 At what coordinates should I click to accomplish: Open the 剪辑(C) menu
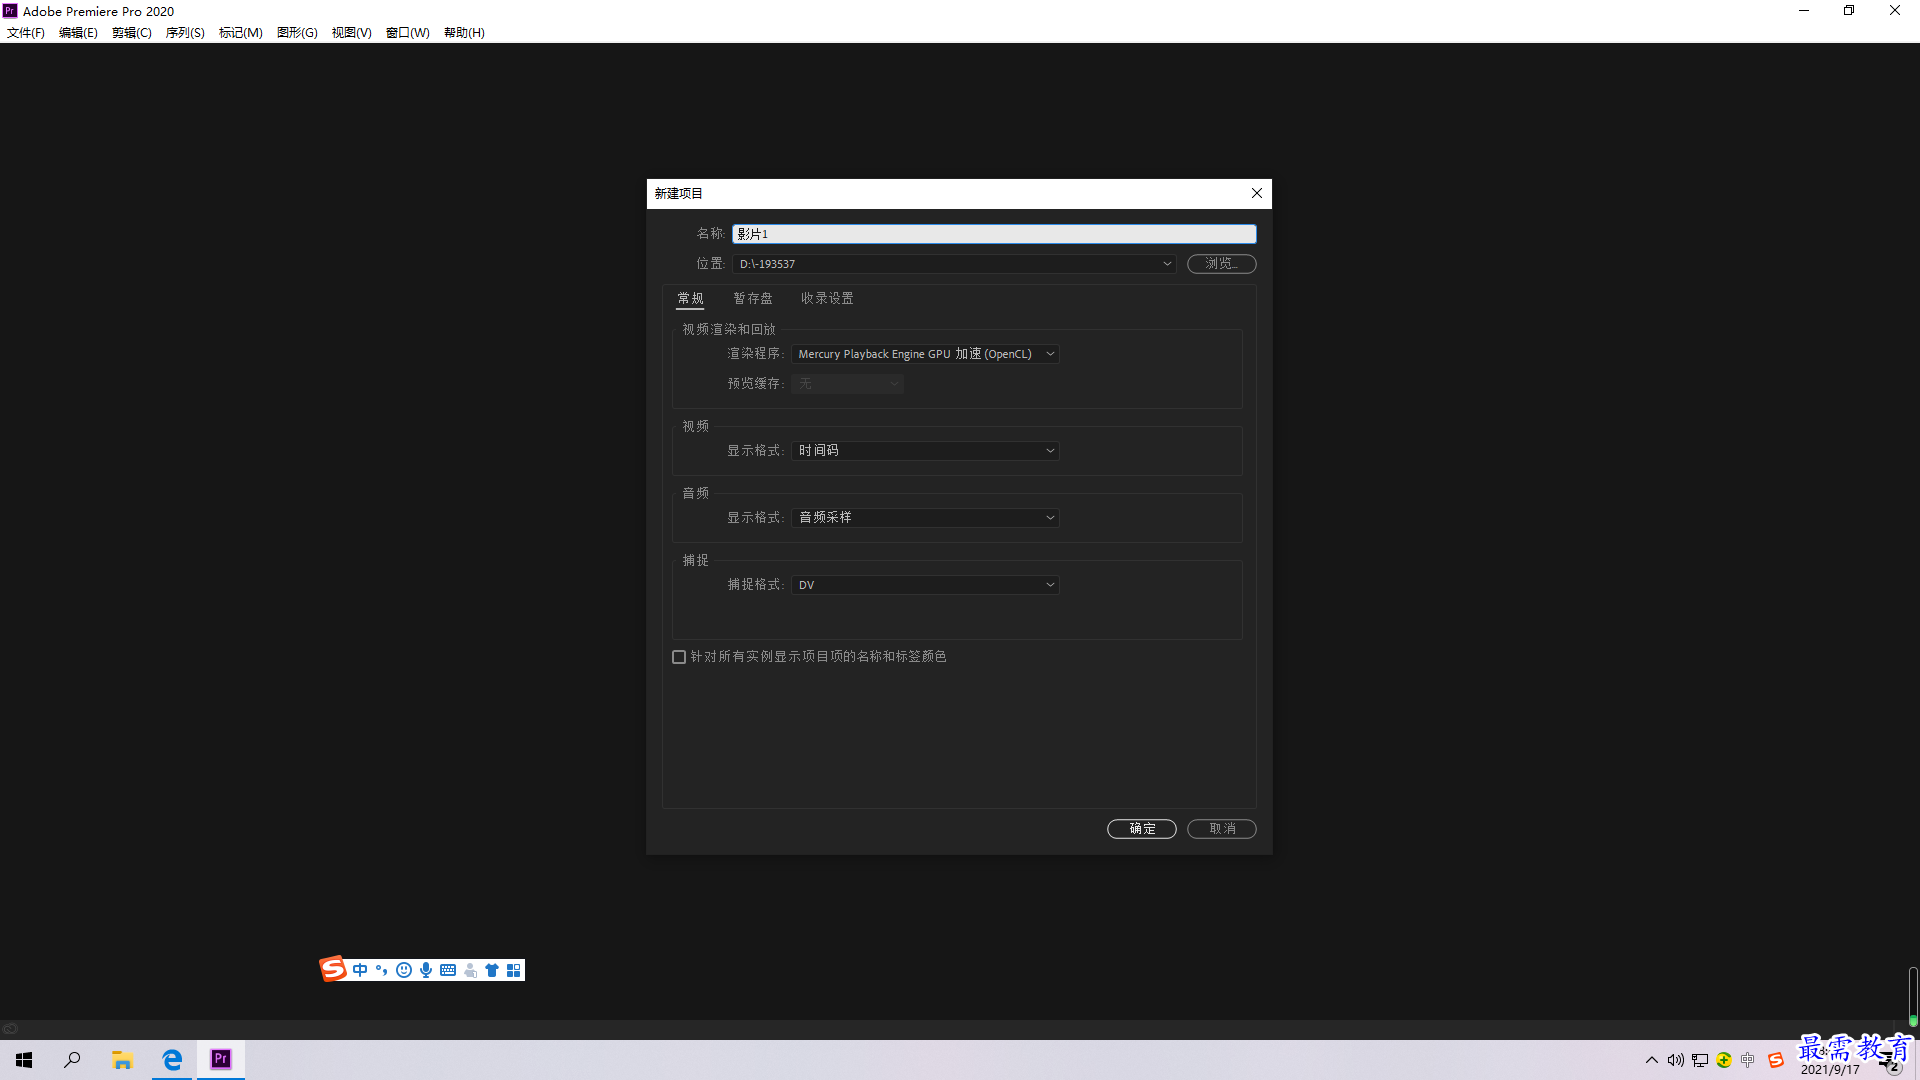pos(132,33)
